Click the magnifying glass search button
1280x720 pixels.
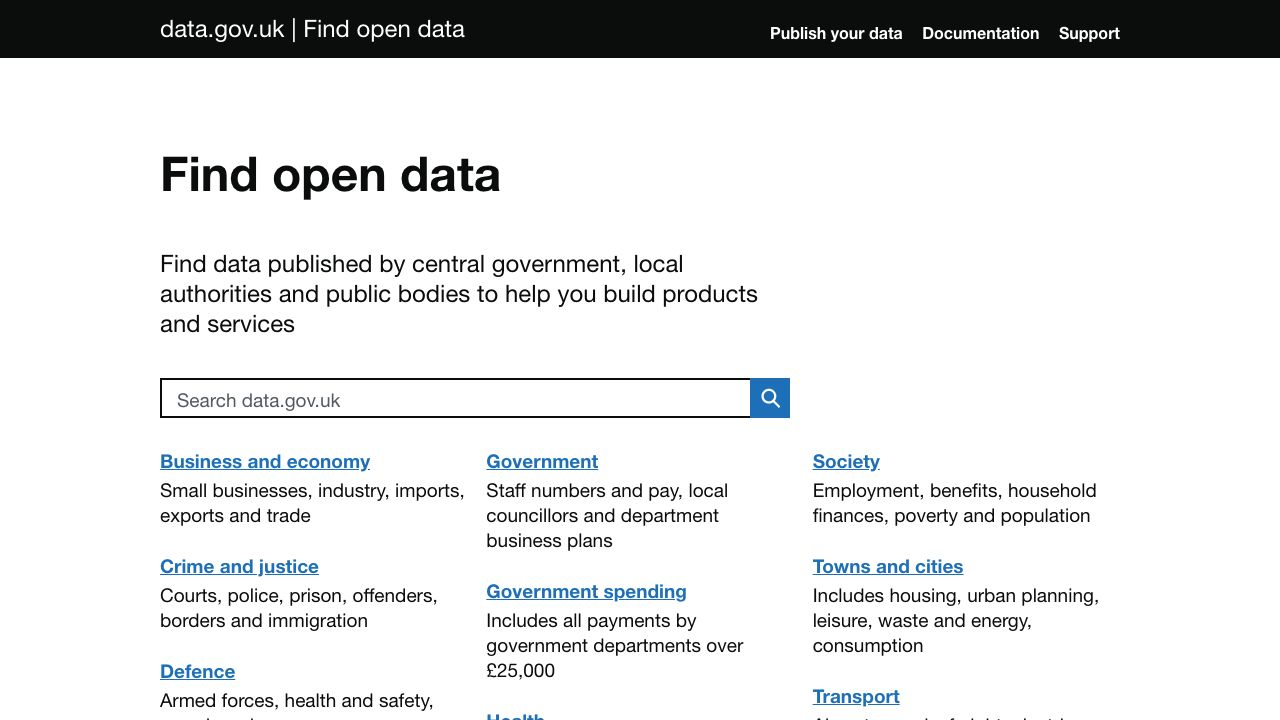tap(770, 398)
